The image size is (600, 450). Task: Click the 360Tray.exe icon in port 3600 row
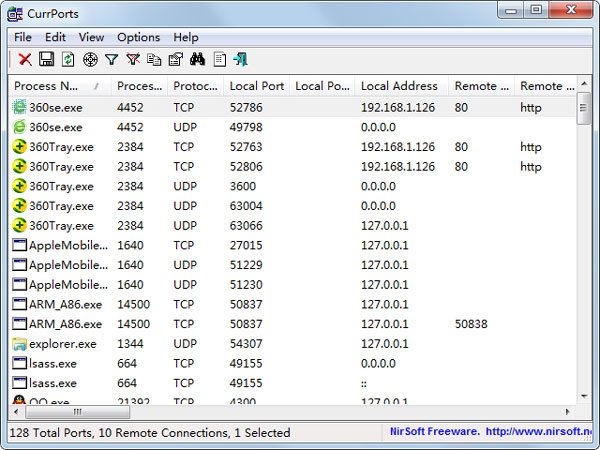[20, 186]
